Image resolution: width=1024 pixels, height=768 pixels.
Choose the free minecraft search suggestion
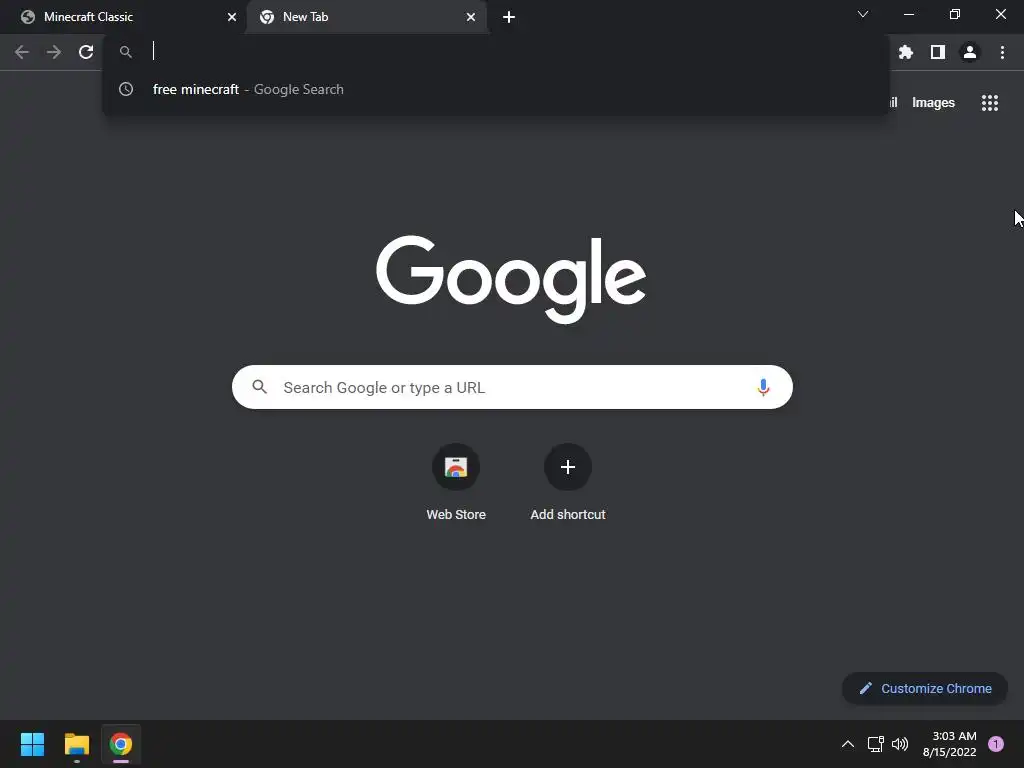pos(496,89)
